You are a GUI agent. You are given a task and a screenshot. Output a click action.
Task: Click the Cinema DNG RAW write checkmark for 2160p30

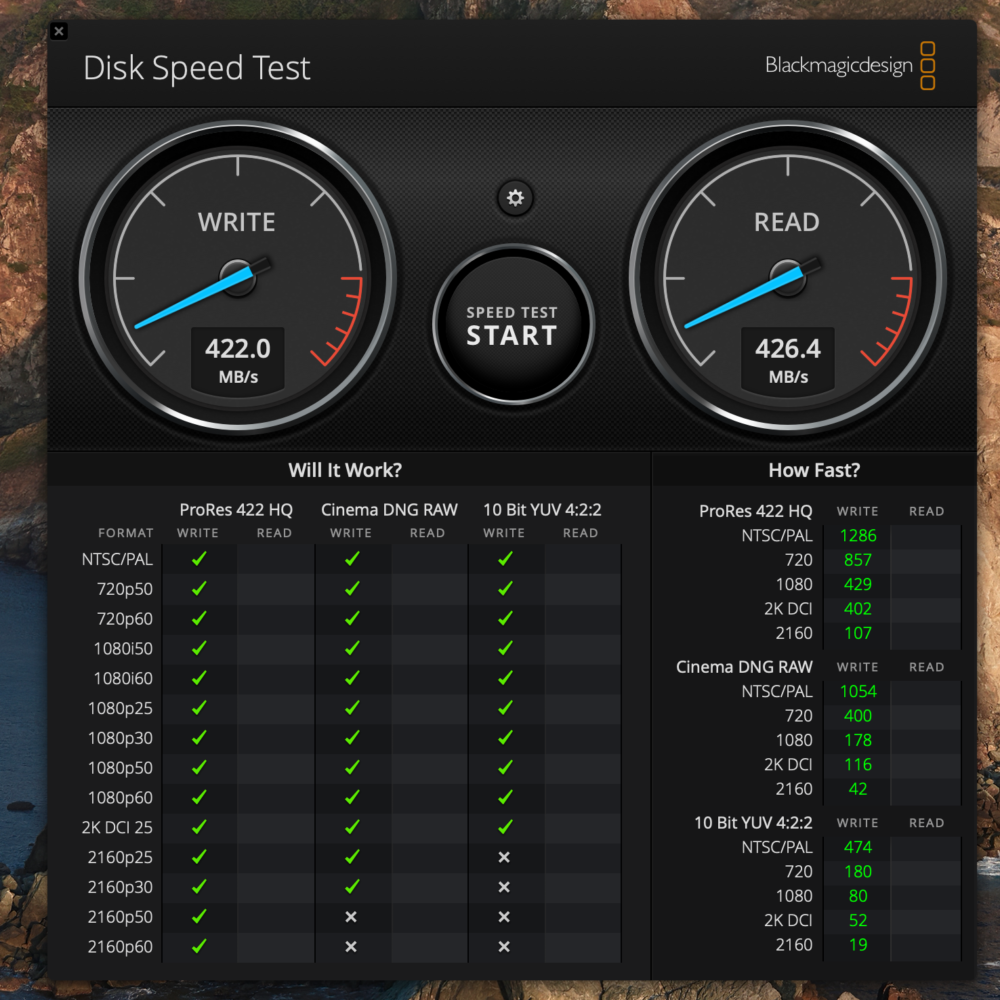pyautogui.click(x=352, y=887)
